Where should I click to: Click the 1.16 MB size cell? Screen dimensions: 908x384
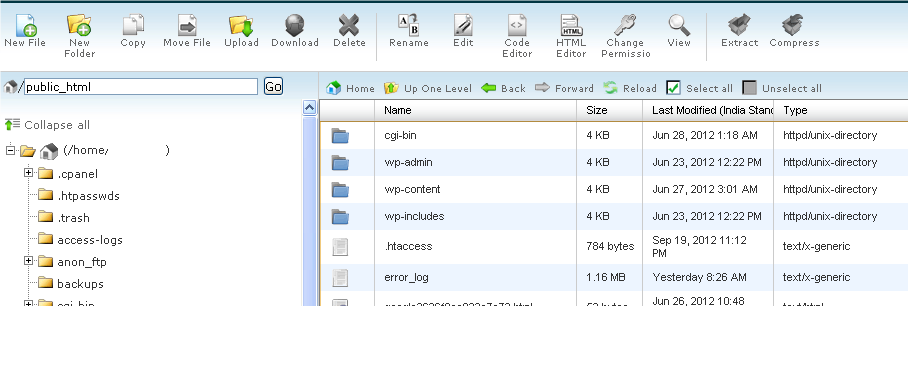[606, 277]
